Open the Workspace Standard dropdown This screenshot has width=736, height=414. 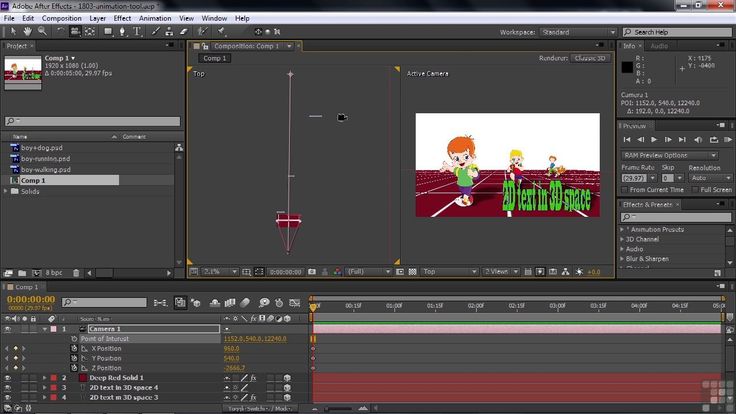coord(578,32)
